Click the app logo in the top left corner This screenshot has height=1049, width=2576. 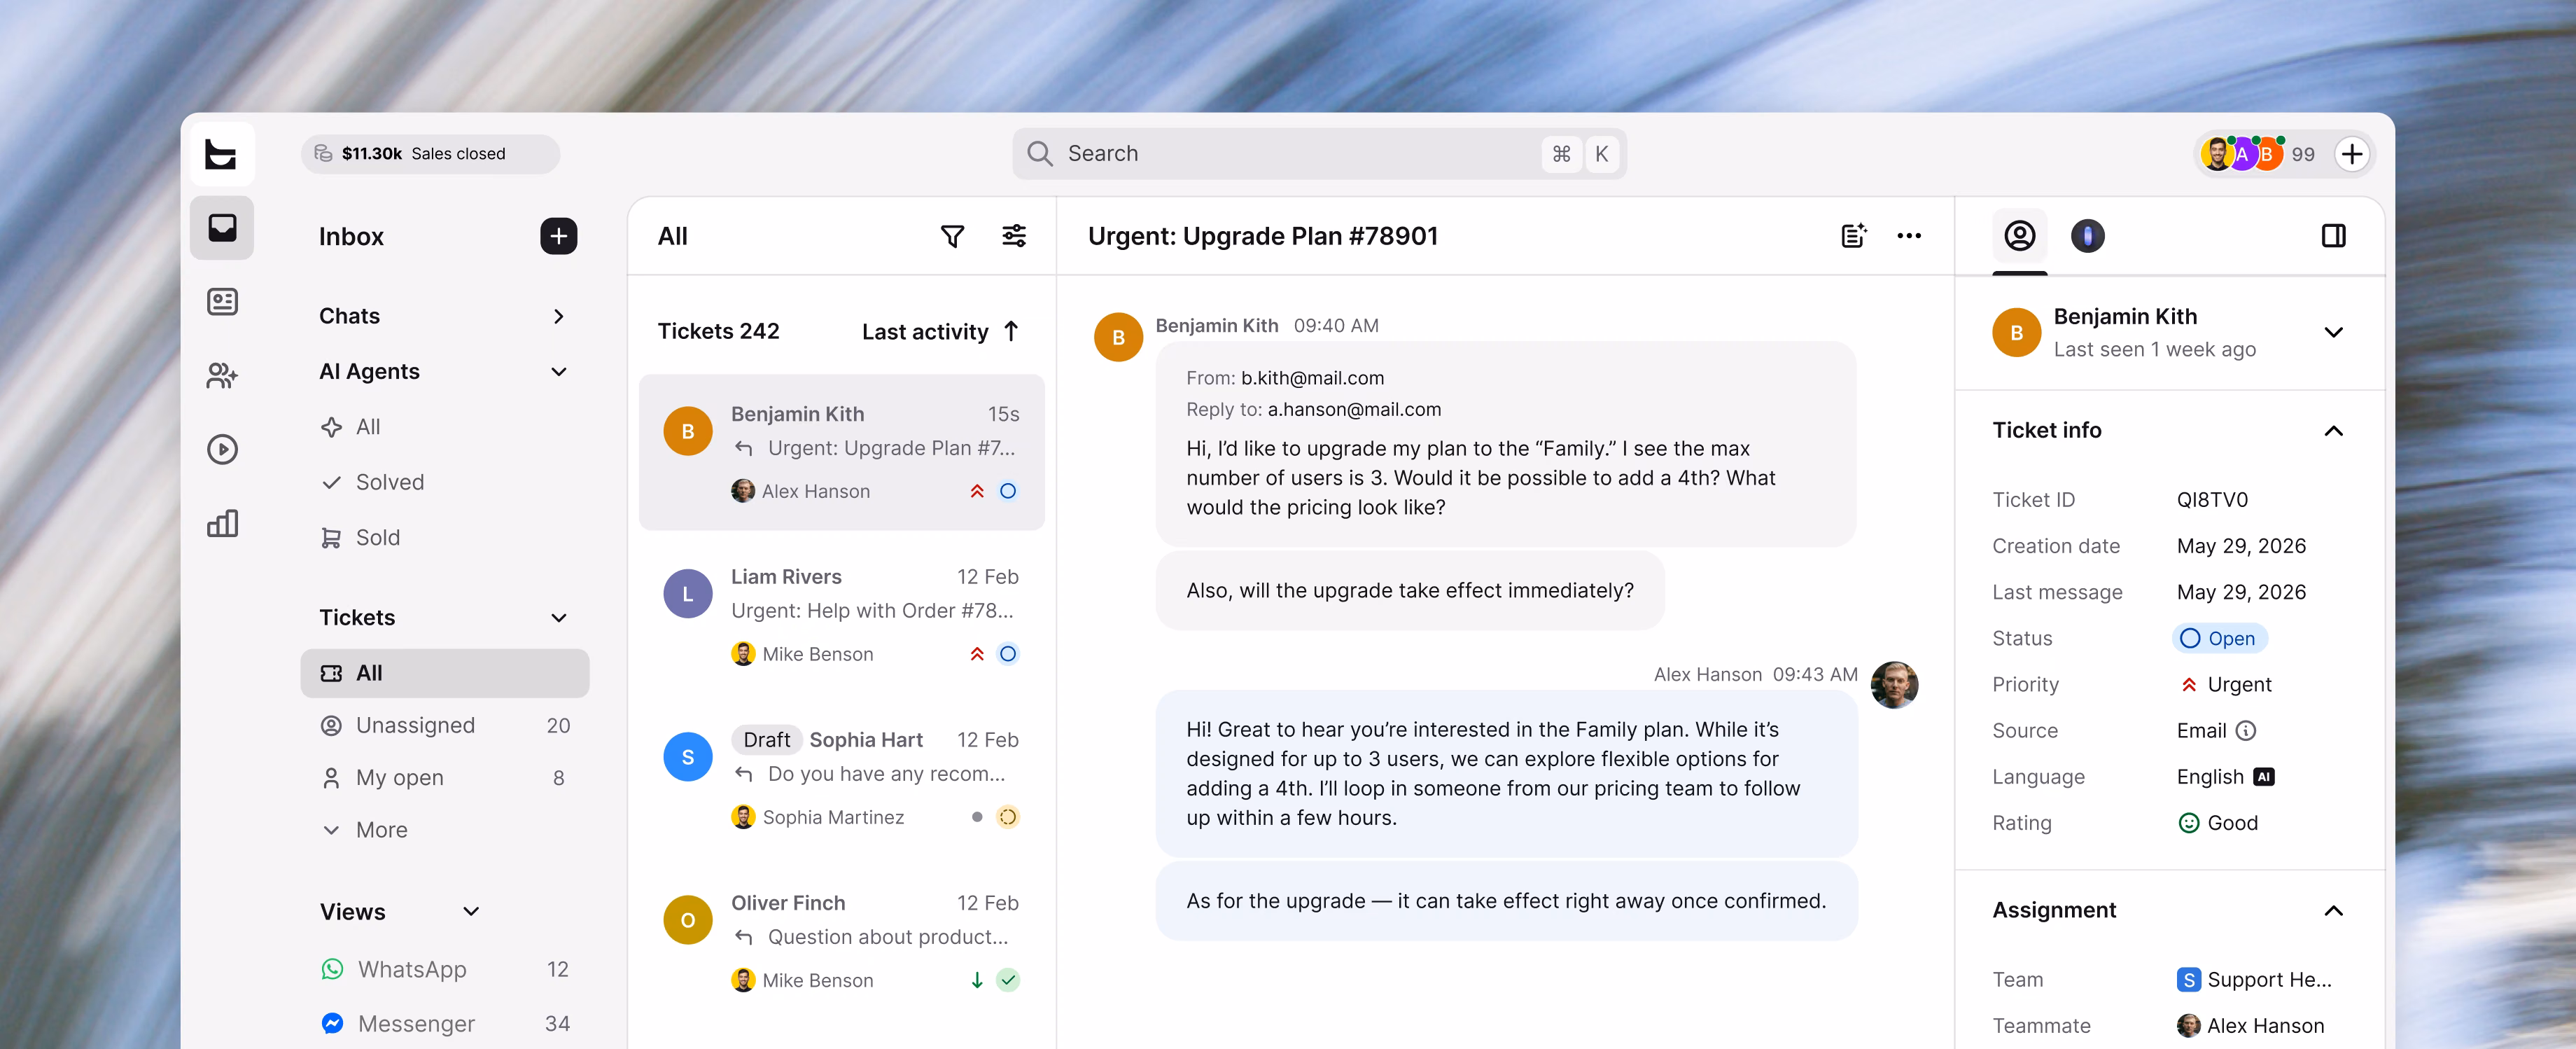click(x=222, y=154)
